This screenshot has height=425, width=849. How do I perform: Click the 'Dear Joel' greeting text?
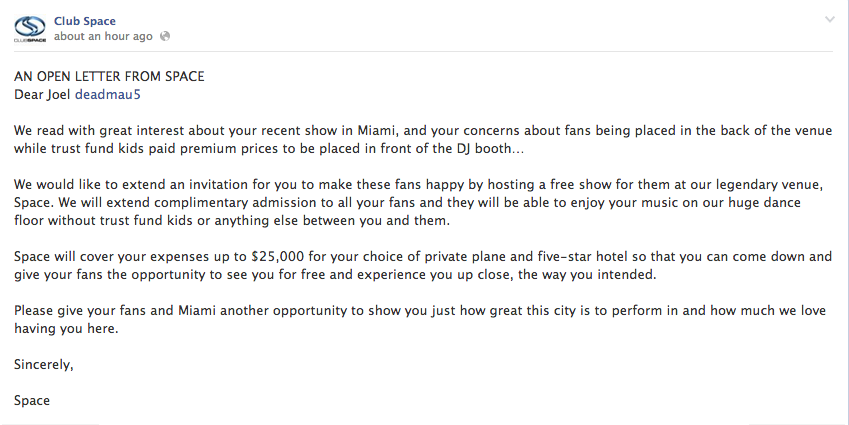click(x=43, y=95)
